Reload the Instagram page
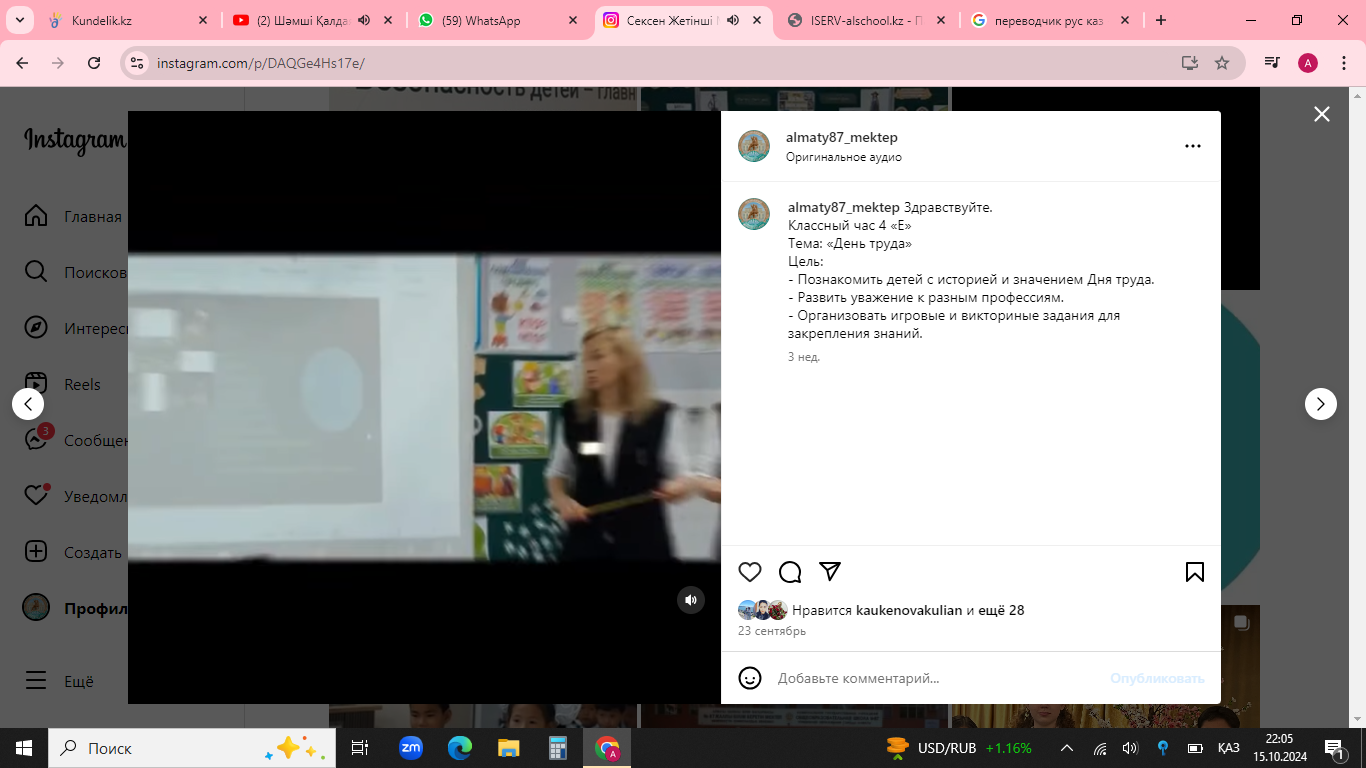This screenshot has width=1366, height=768. (x=94, y=63)
